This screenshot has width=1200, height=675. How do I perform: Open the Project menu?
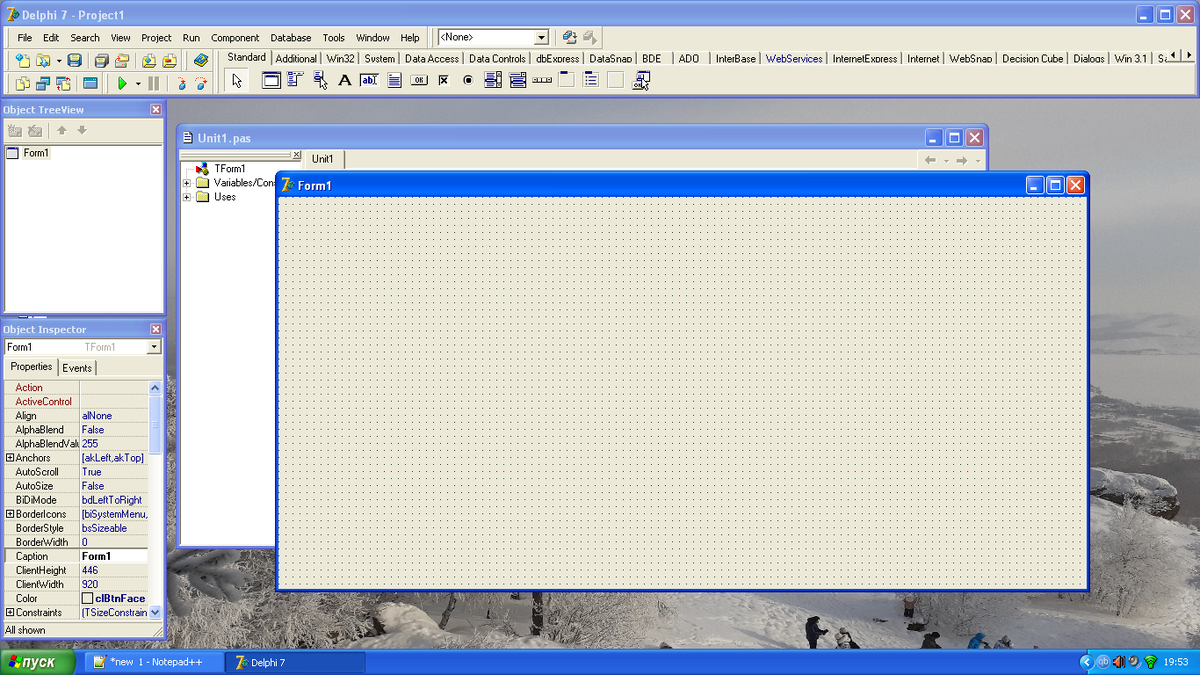[x=156, y=38]
